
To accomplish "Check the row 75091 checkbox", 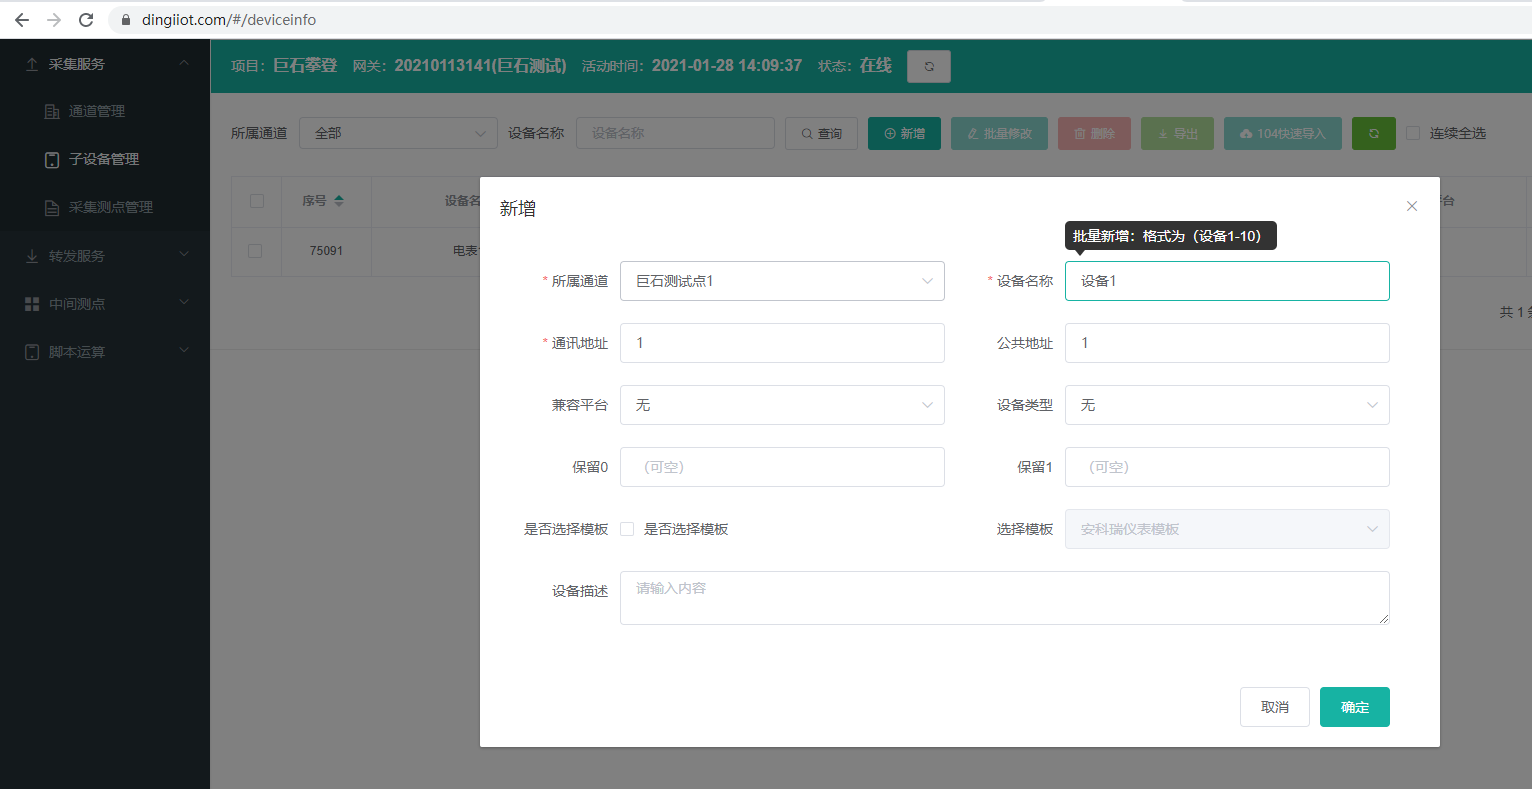I will point(255,251).
